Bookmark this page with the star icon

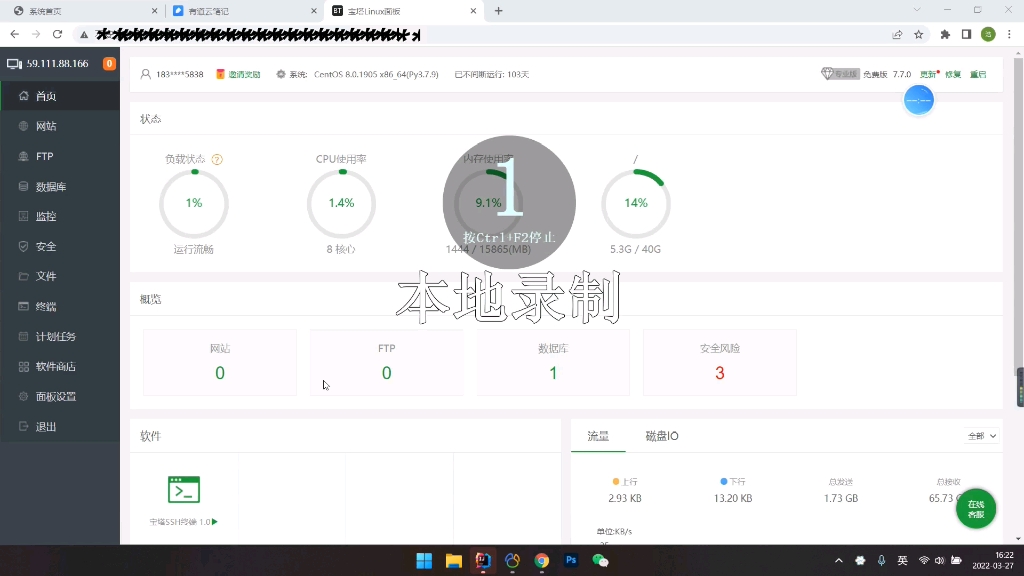[x=918, y=35]
